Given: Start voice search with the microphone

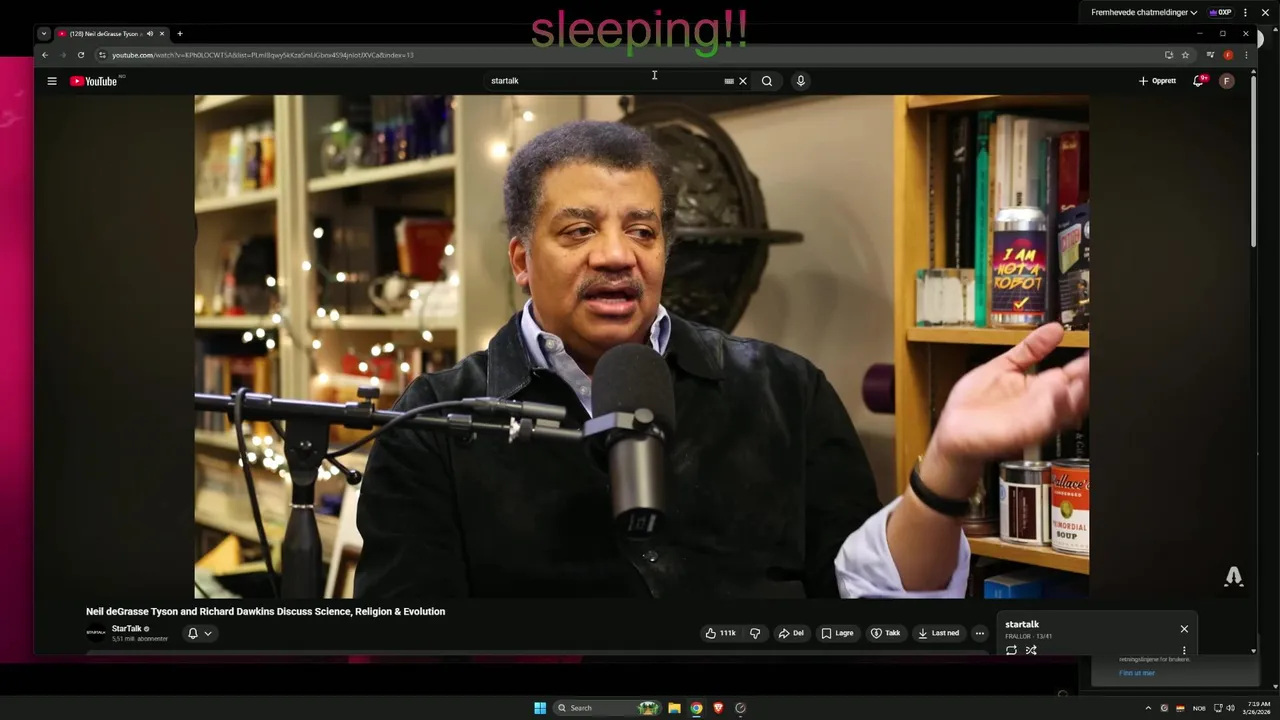Looking at the screenshot, I should click(800, 81).
